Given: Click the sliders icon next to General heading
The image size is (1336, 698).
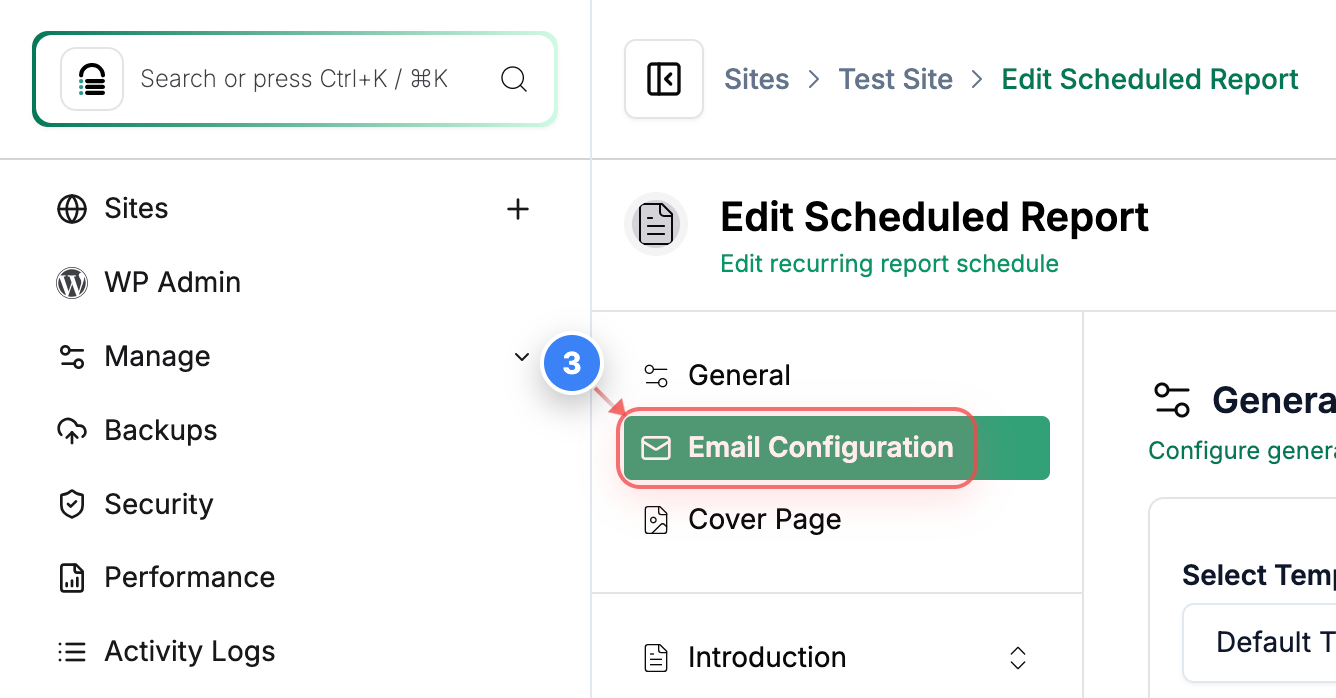Looking at the screenshot, I should (1172, 399).
